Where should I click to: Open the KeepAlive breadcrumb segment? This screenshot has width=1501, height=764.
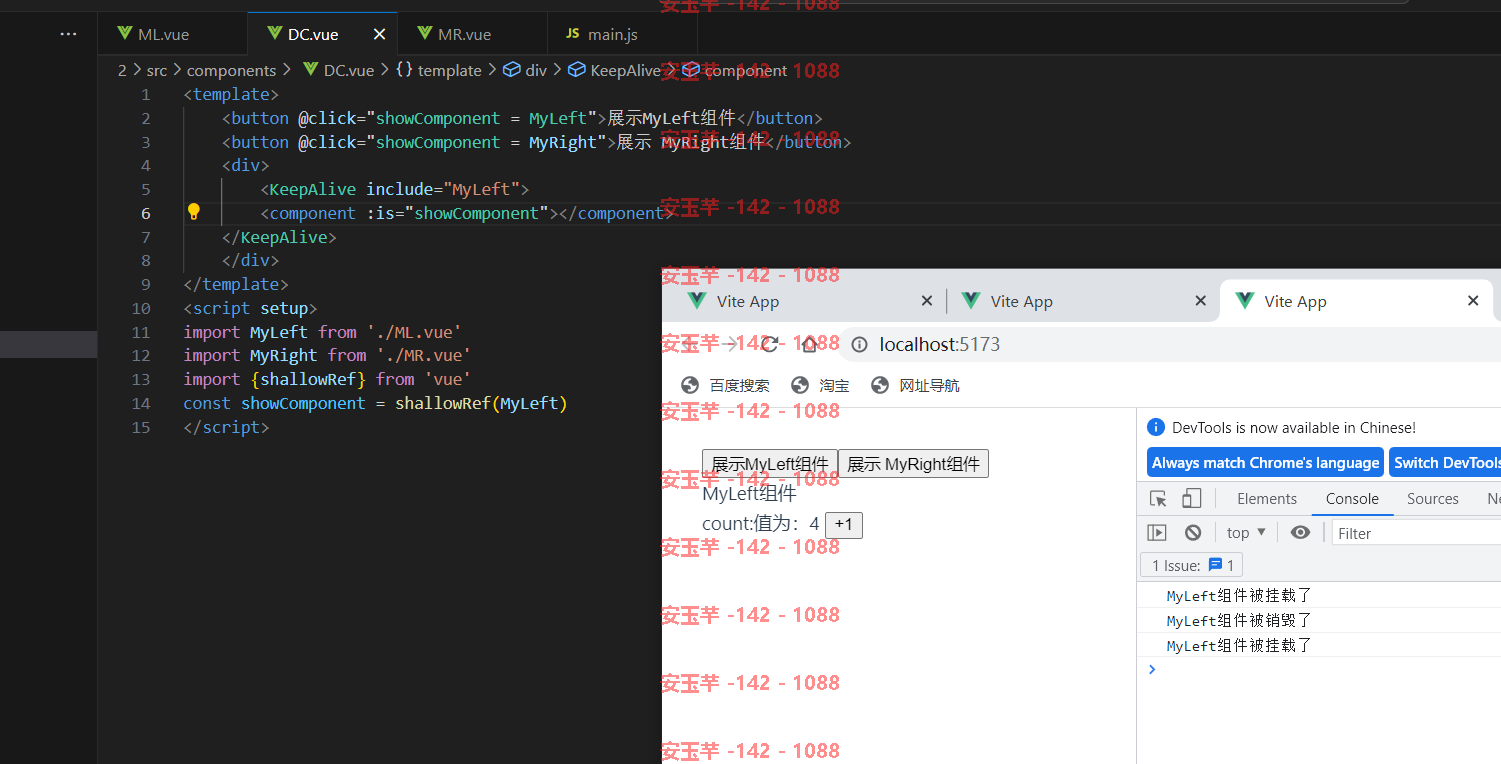click(x=615, y=70)
